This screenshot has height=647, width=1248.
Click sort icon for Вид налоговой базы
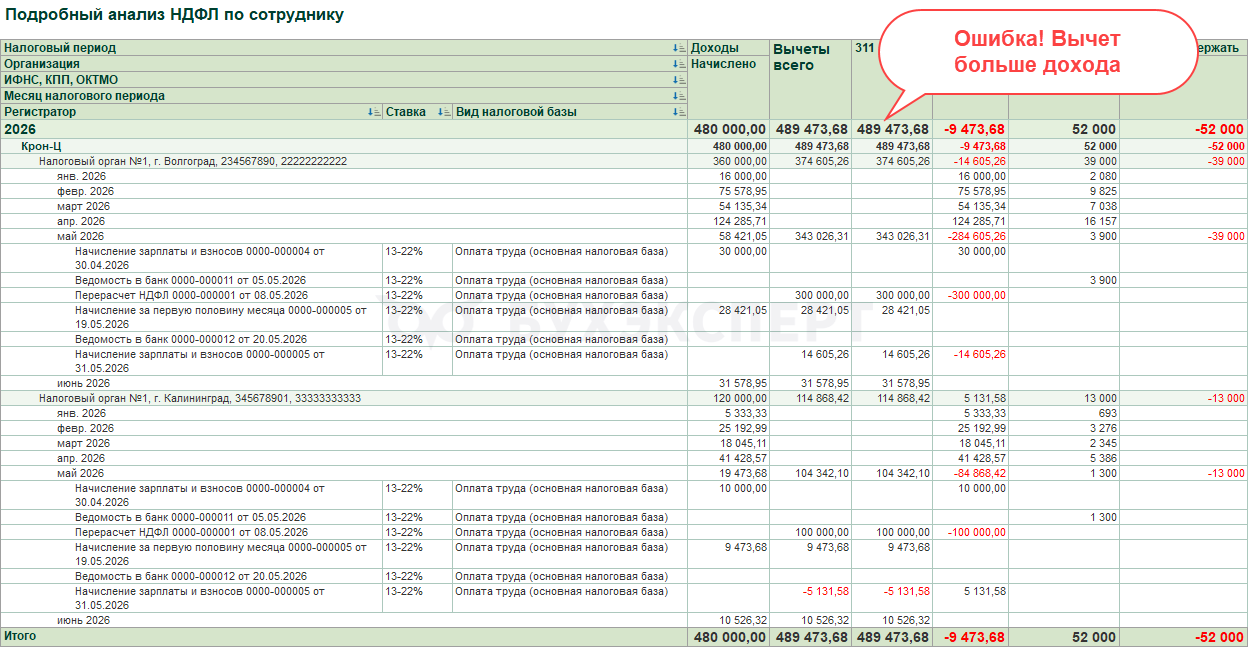(x=679, y=112)
